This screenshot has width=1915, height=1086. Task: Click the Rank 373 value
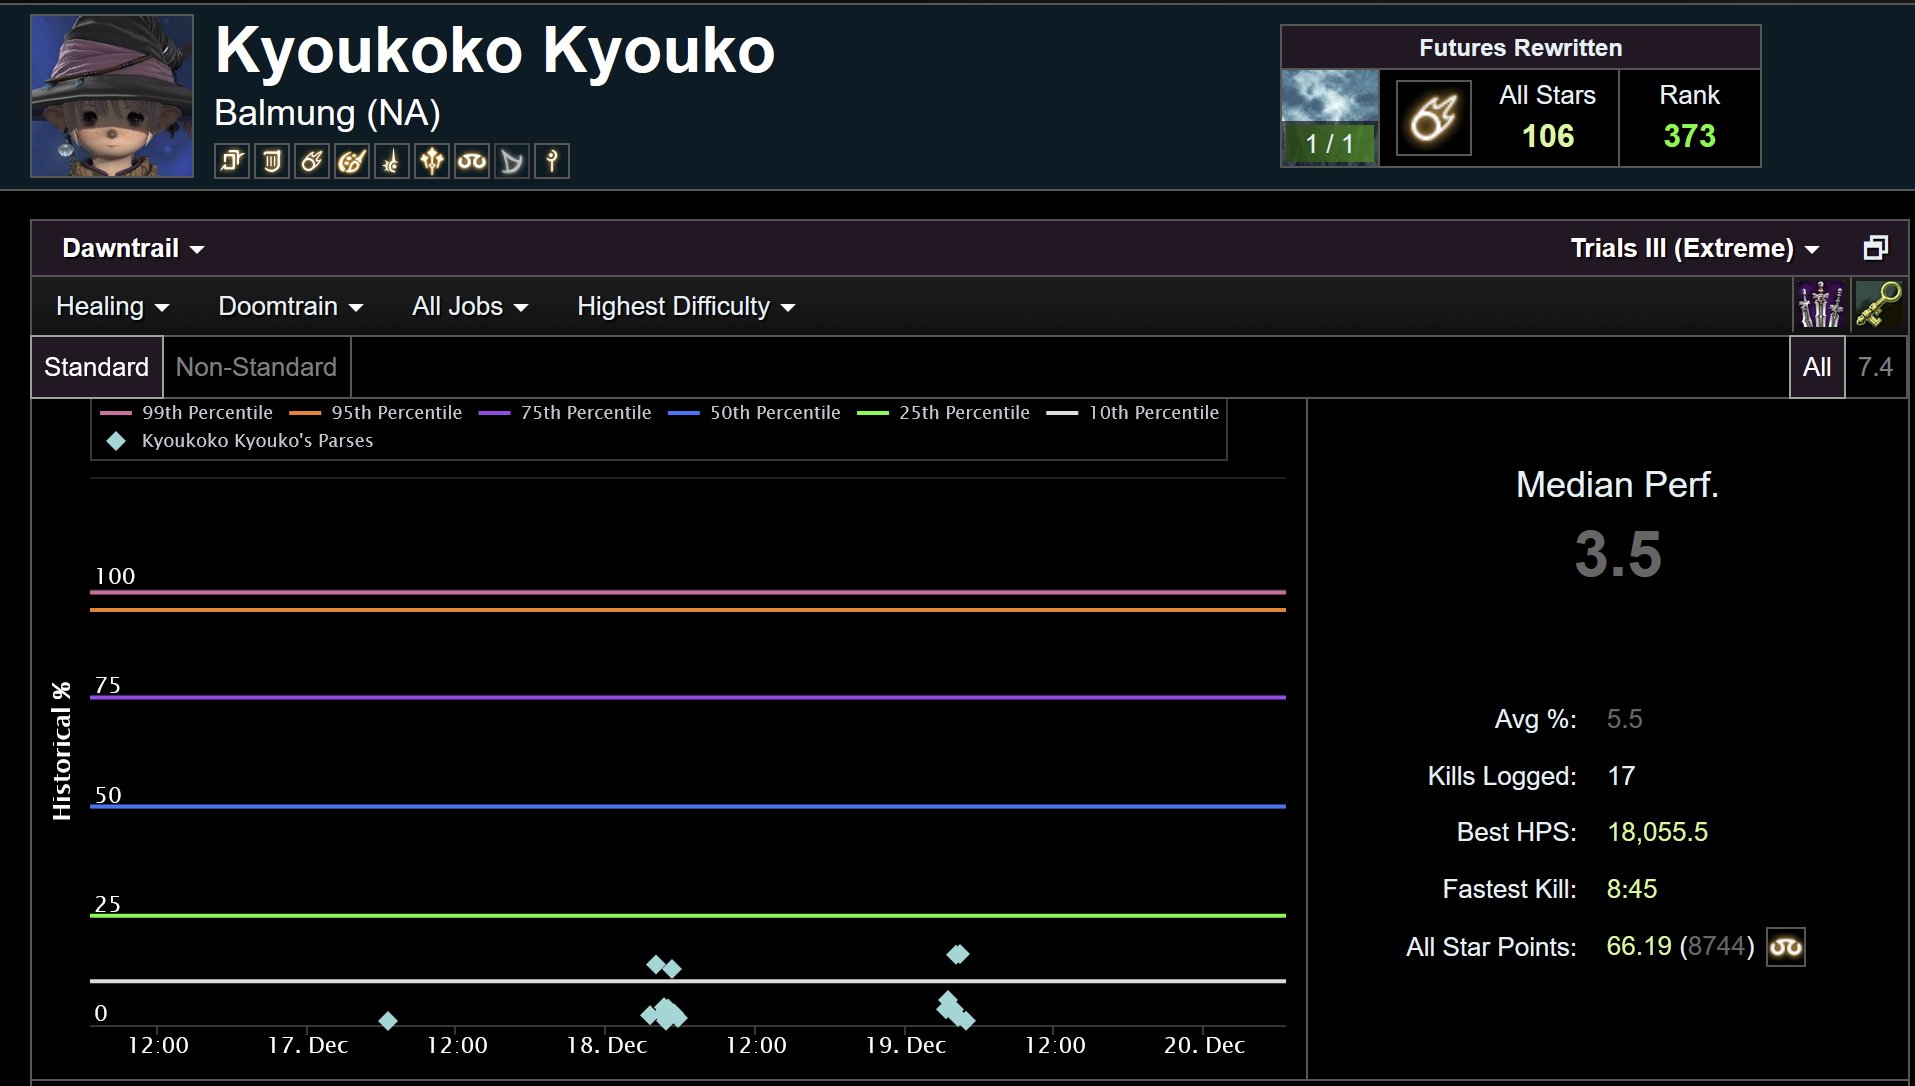1689,136
